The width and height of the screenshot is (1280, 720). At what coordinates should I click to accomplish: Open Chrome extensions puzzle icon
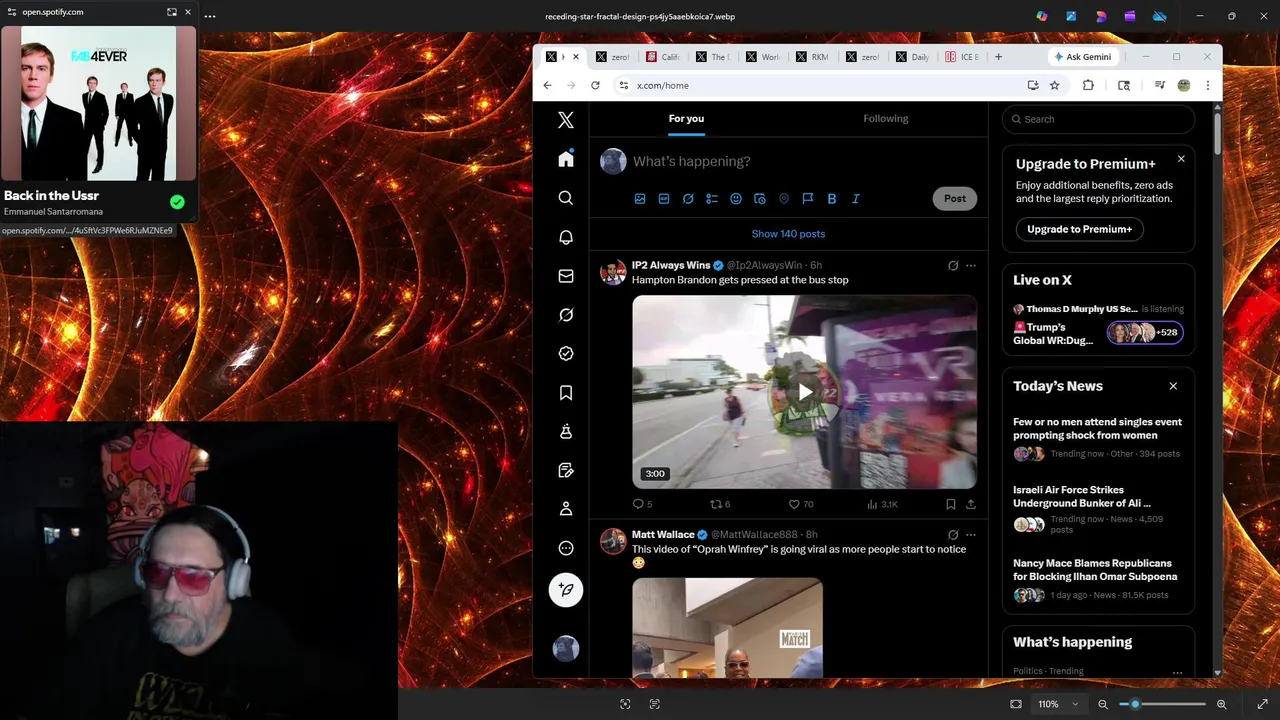(x=1088, y=86)
